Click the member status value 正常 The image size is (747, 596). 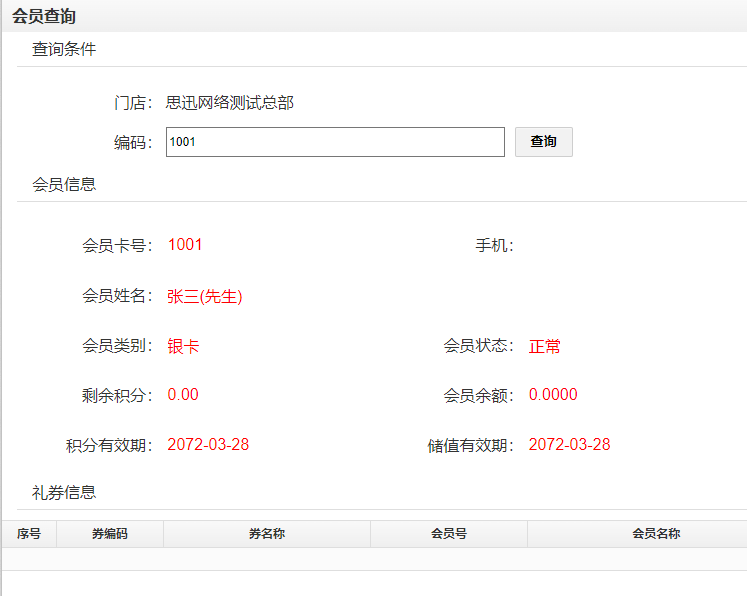click(545, 346)
